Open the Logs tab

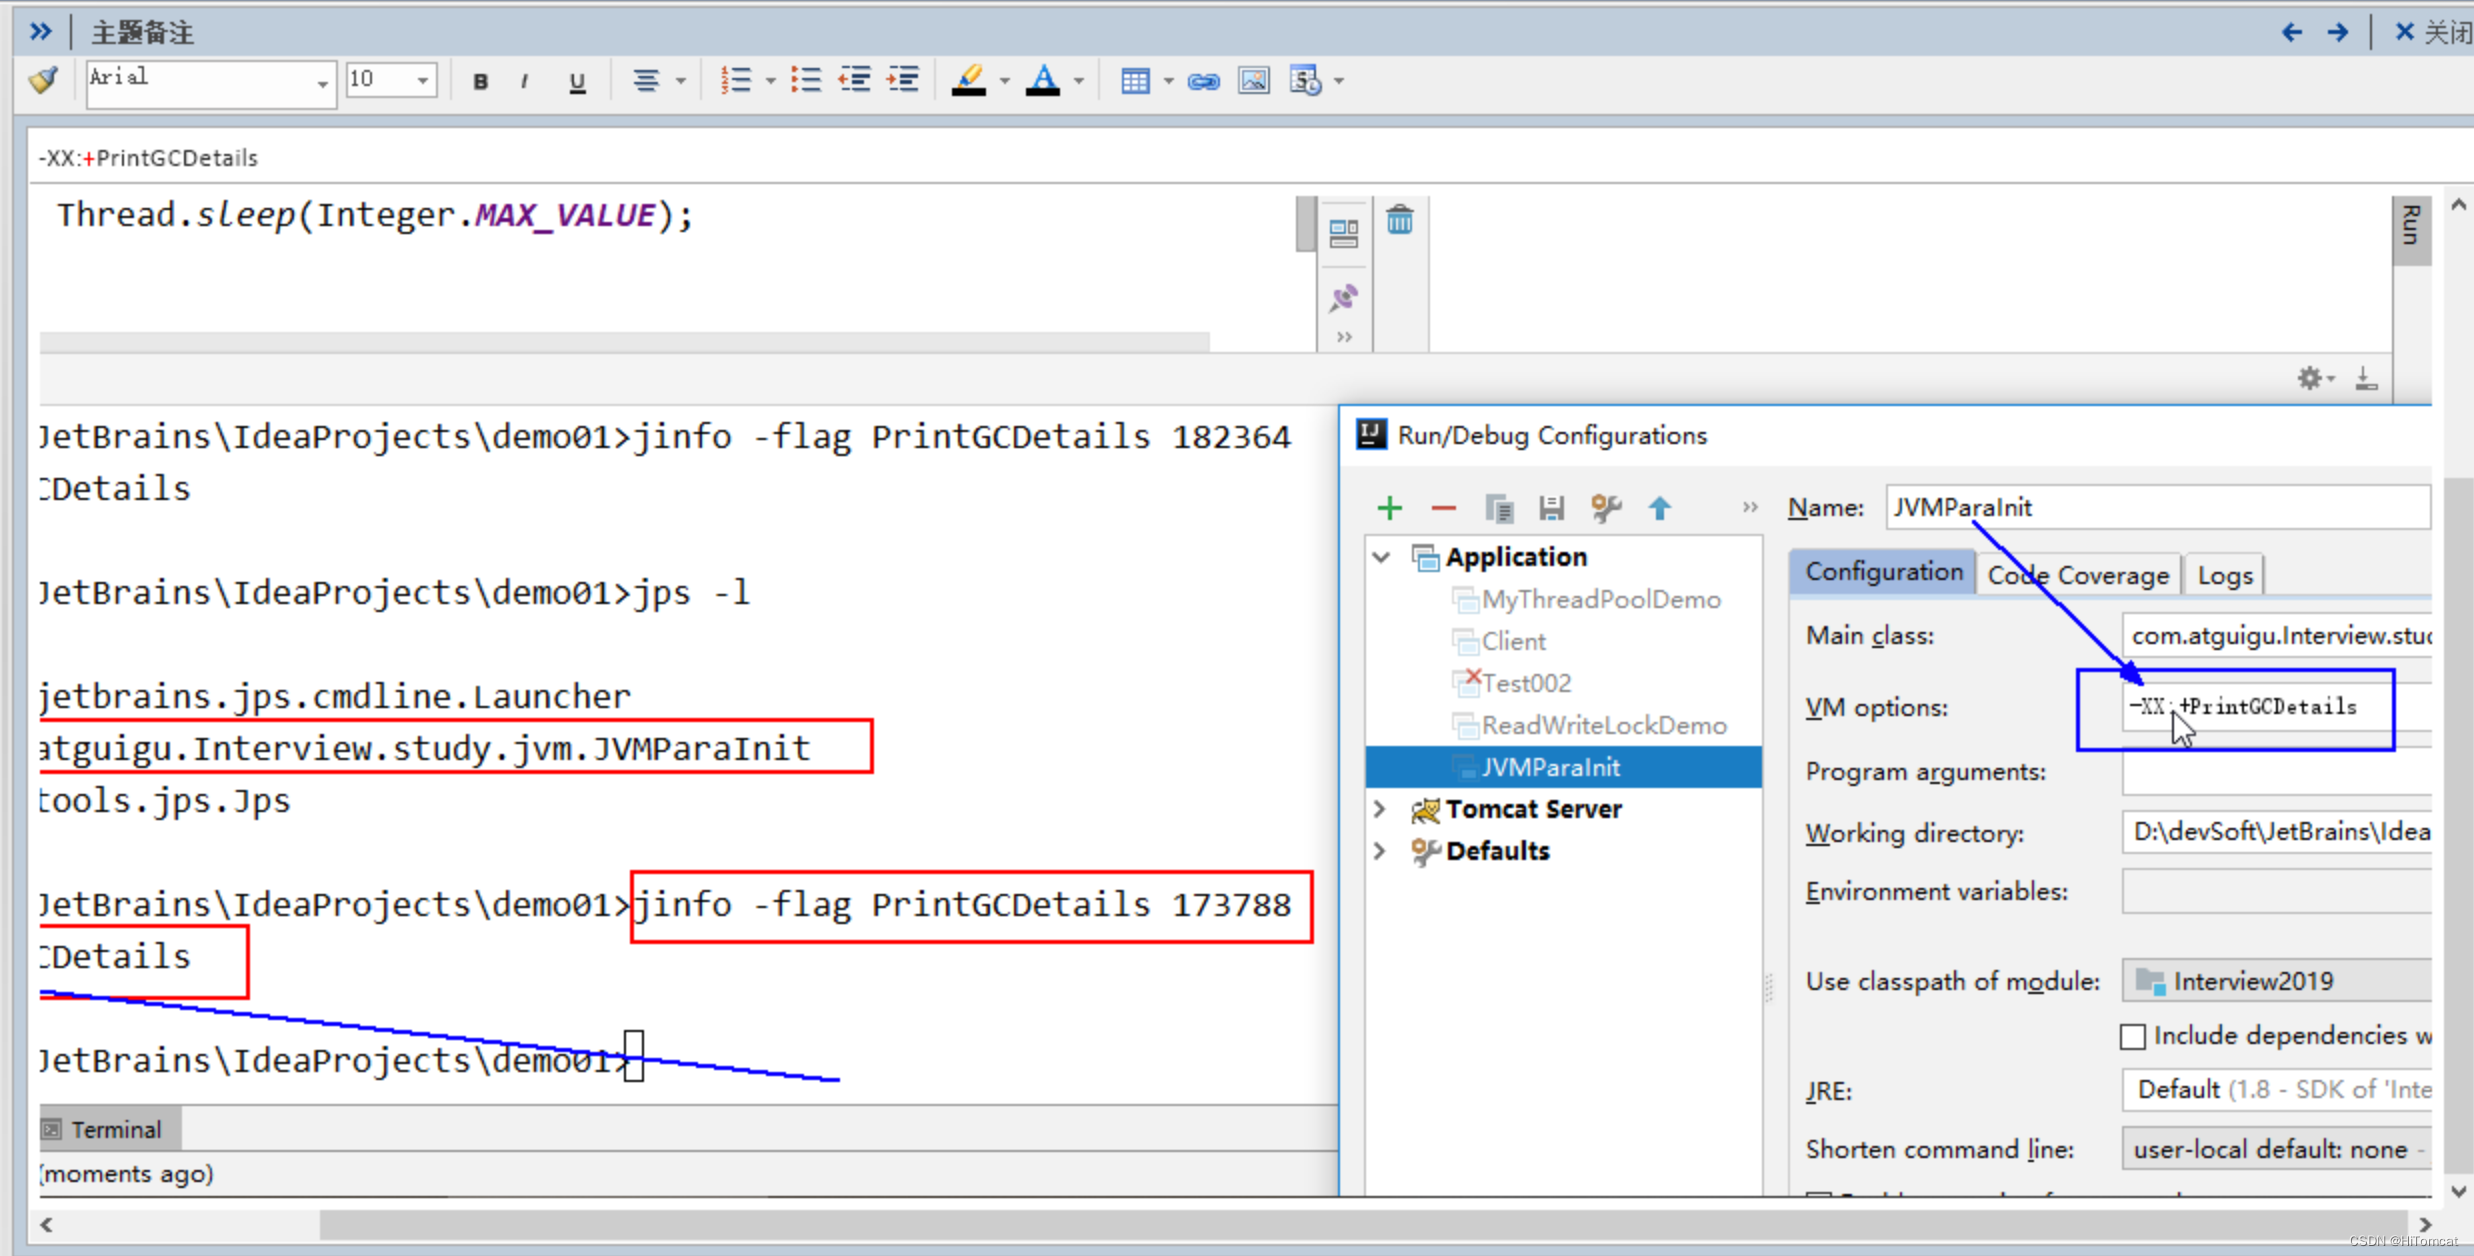coord(2224,575)
